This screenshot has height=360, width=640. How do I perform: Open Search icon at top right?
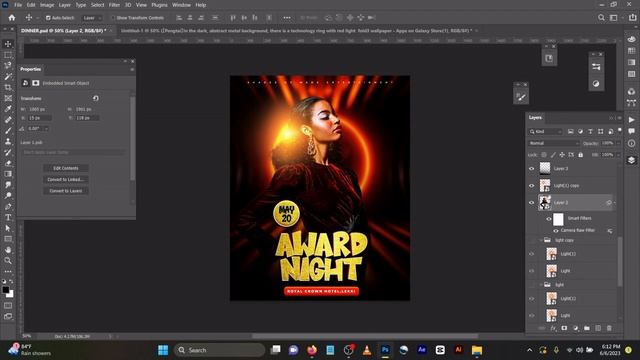click(601, 18)
